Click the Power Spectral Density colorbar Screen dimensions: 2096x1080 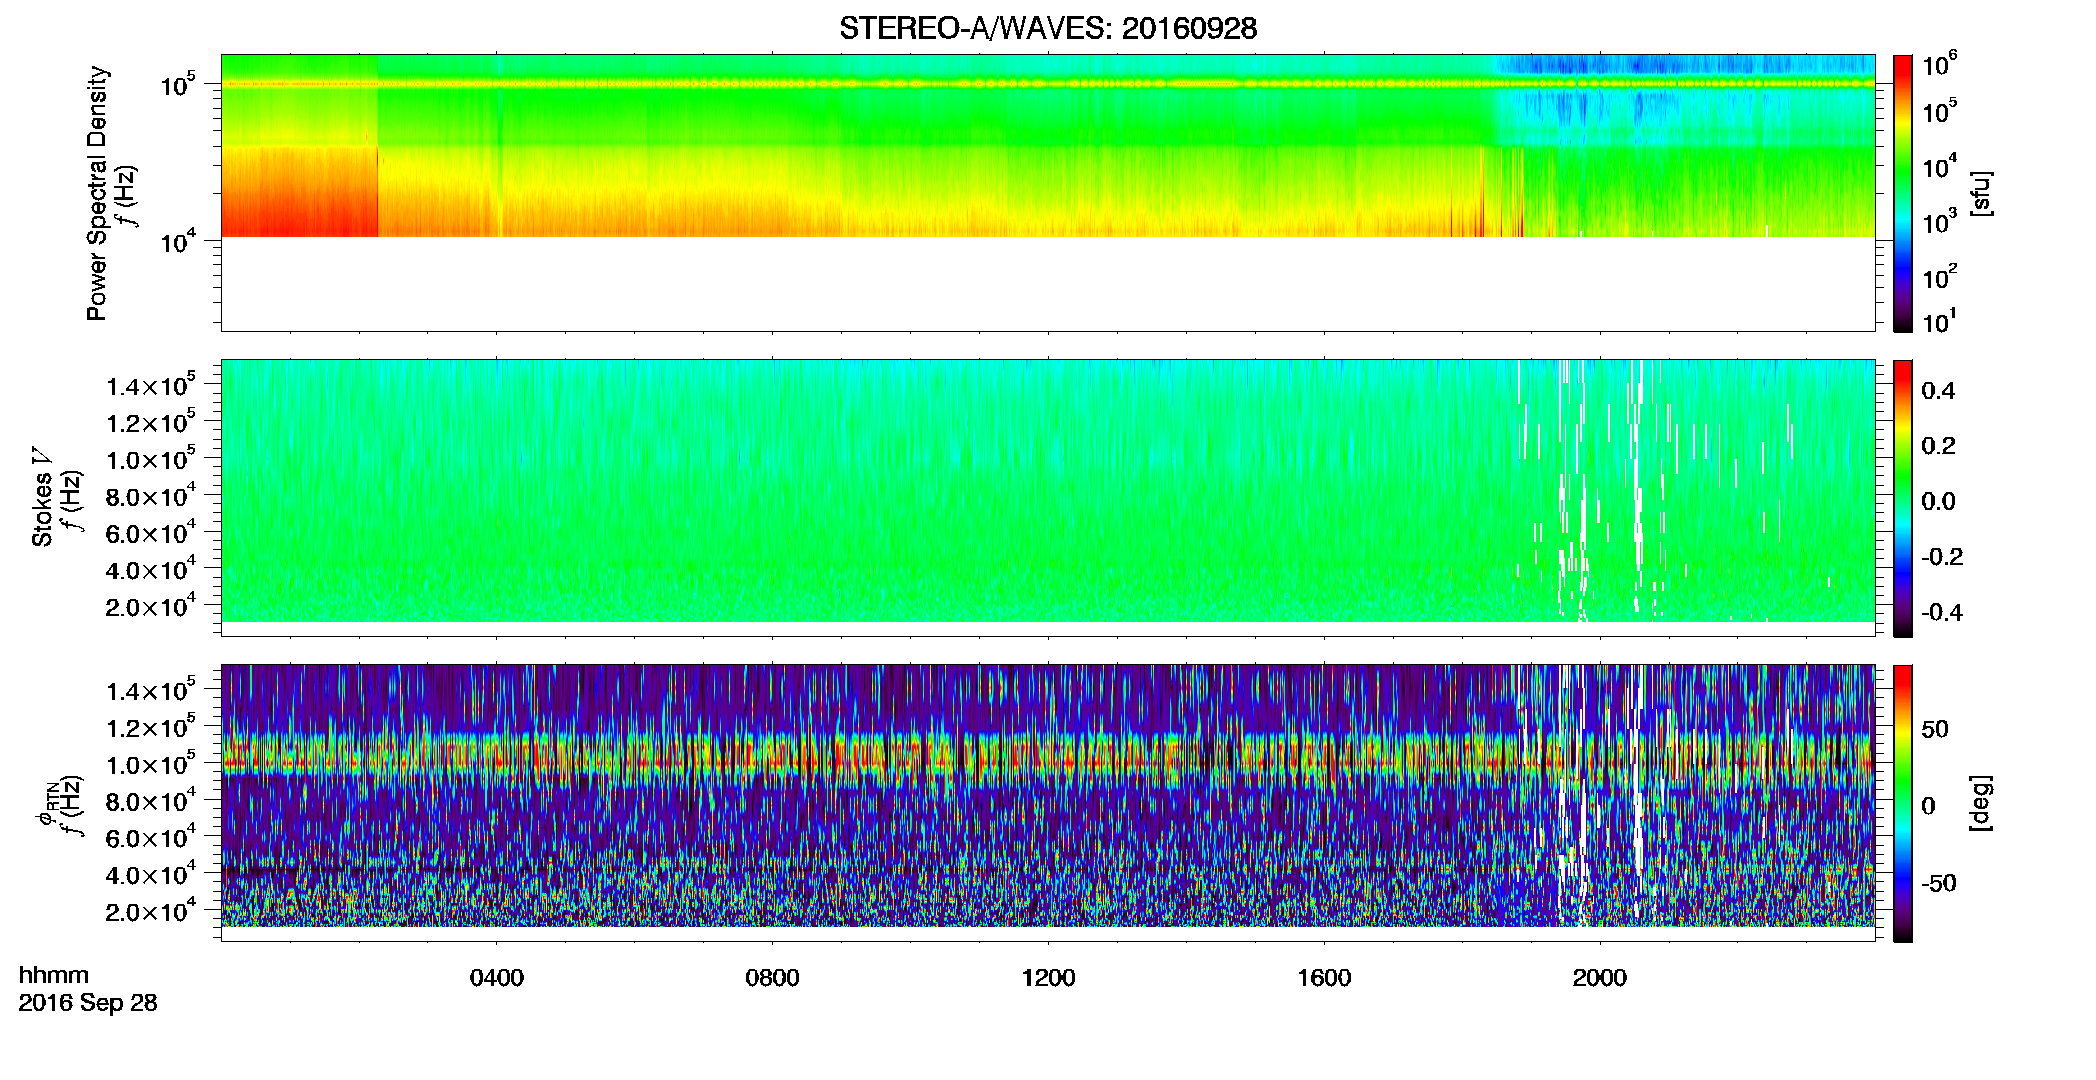coord(1902,193)
